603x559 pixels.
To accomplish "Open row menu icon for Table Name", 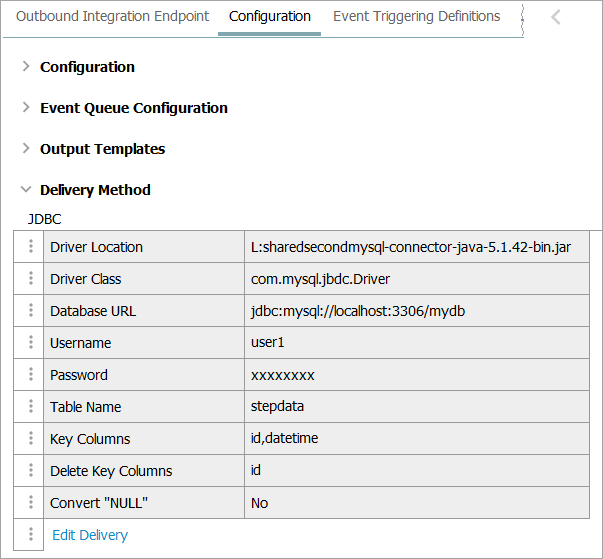I will pos(30,407).
